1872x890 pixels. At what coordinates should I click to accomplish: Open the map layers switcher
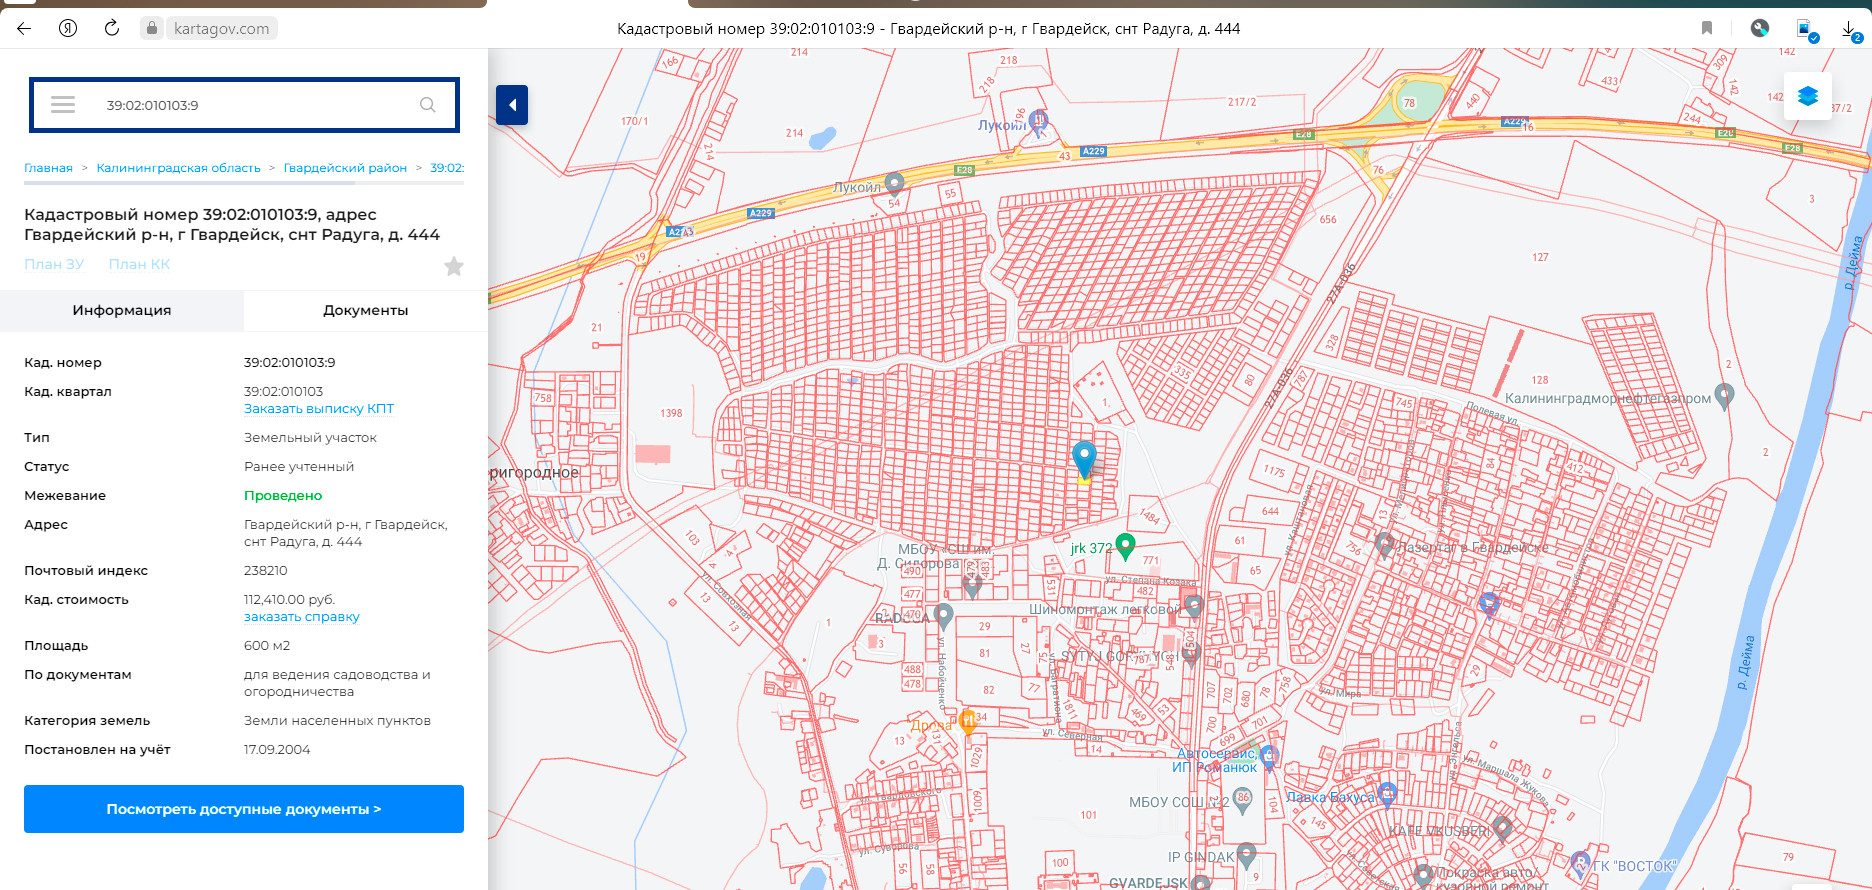coord(1807,96)
